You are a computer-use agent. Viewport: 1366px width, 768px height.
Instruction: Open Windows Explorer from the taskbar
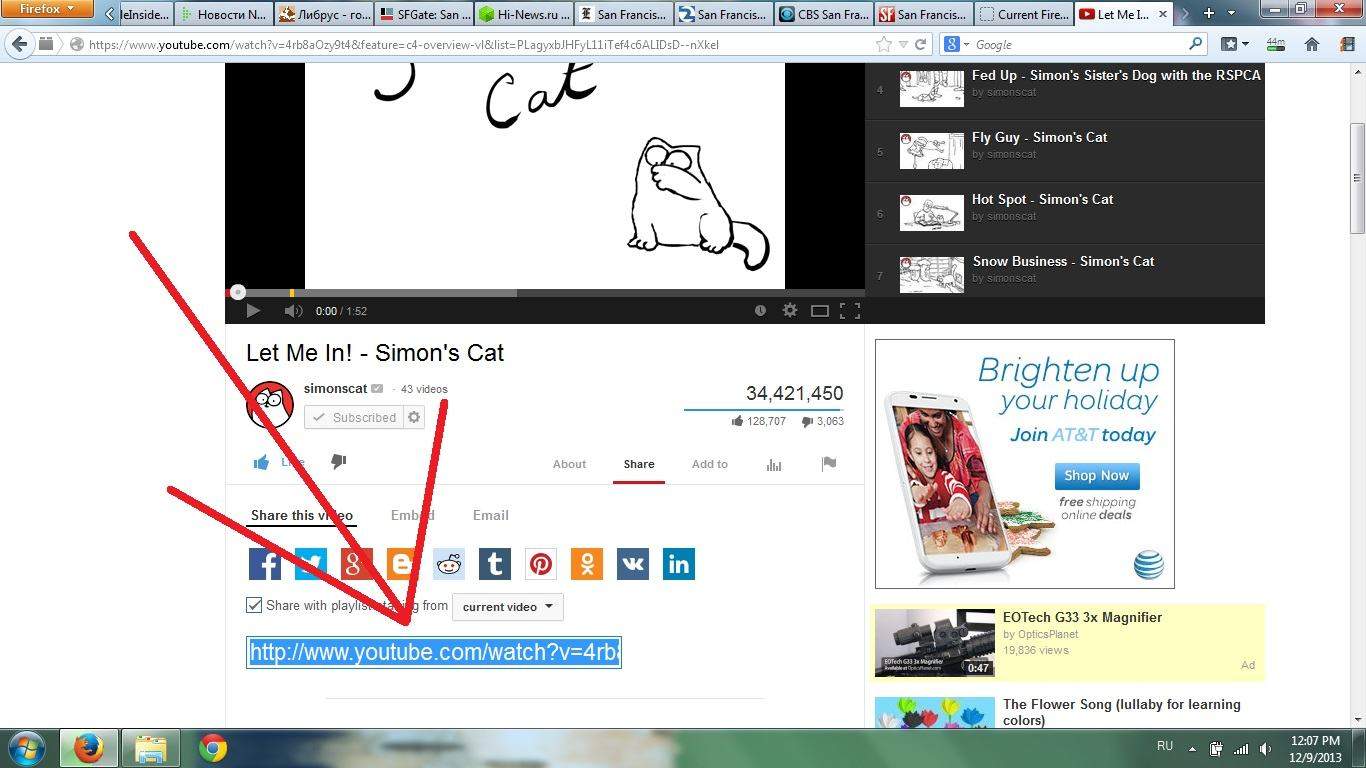[x=151, y=748]
